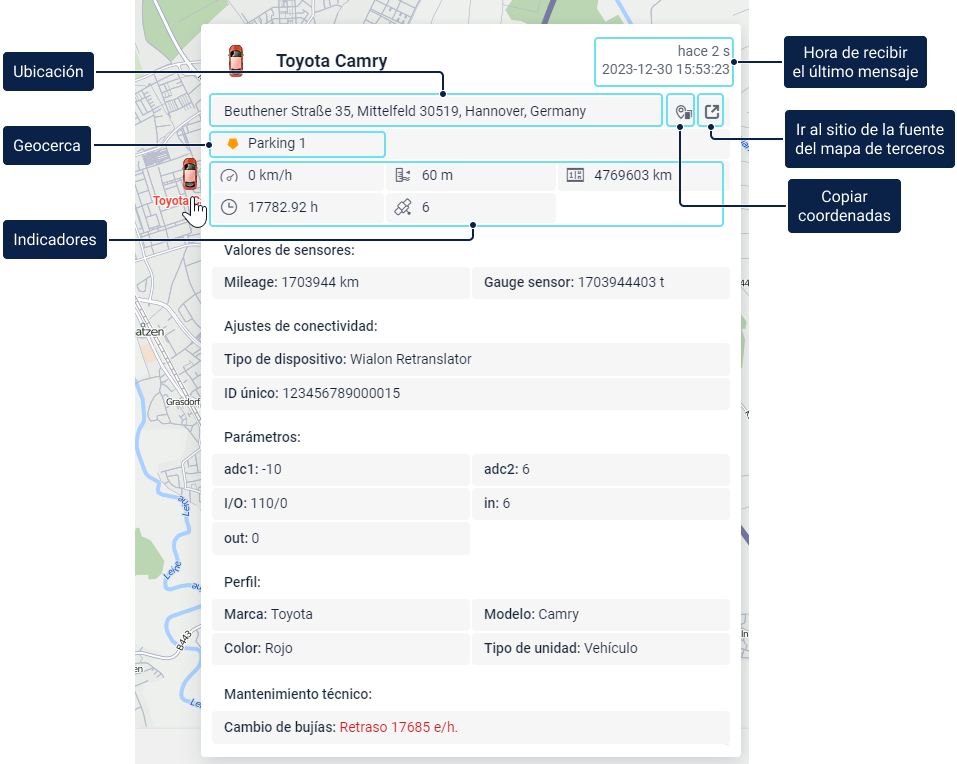
Task: Click the red car icon beside Toyota Camry title
Action: click(x=236, y=60)
